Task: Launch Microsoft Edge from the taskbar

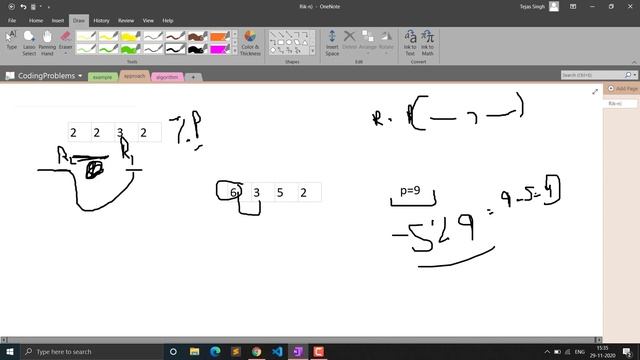Action: click(216, 351)
